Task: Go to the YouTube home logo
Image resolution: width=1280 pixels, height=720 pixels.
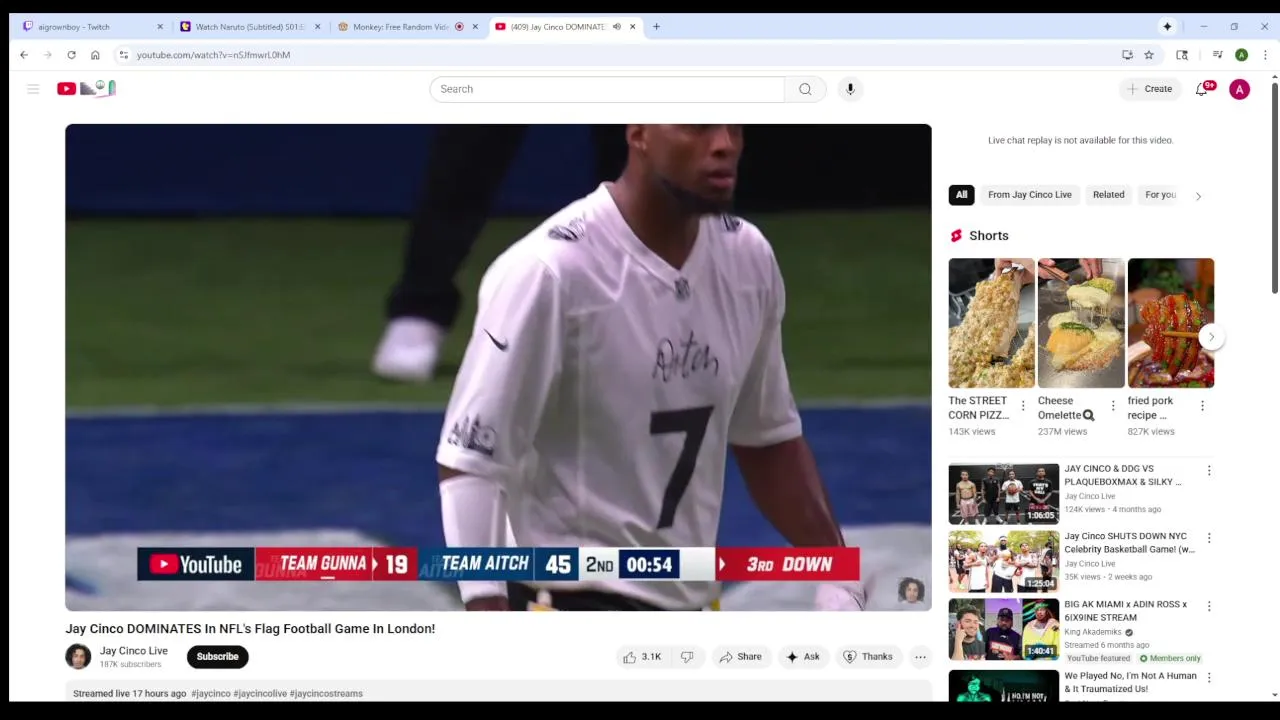Action: (86, 89)
